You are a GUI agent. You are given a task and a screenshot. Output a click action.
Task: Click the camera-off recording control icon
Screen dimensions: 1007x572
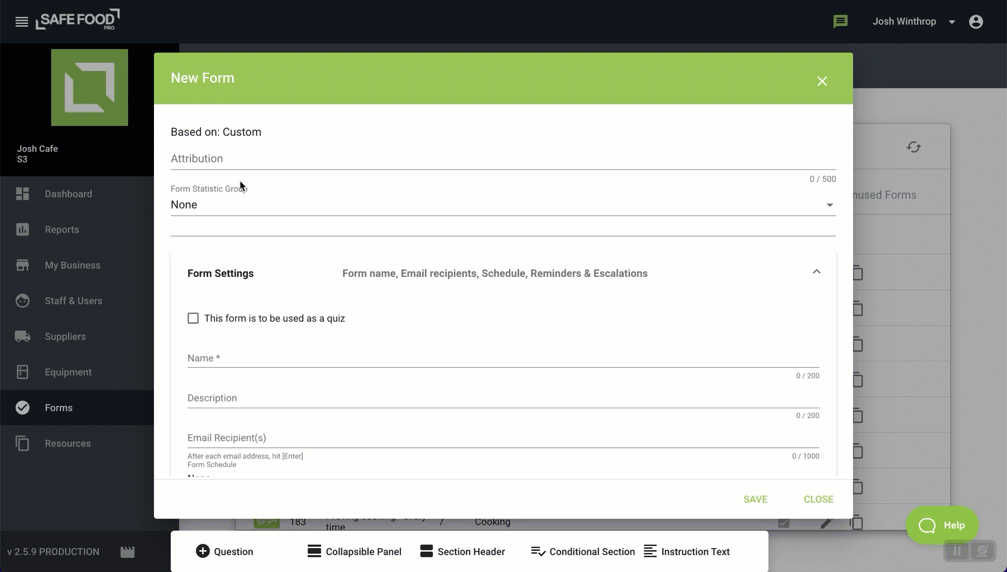point(982,551)
